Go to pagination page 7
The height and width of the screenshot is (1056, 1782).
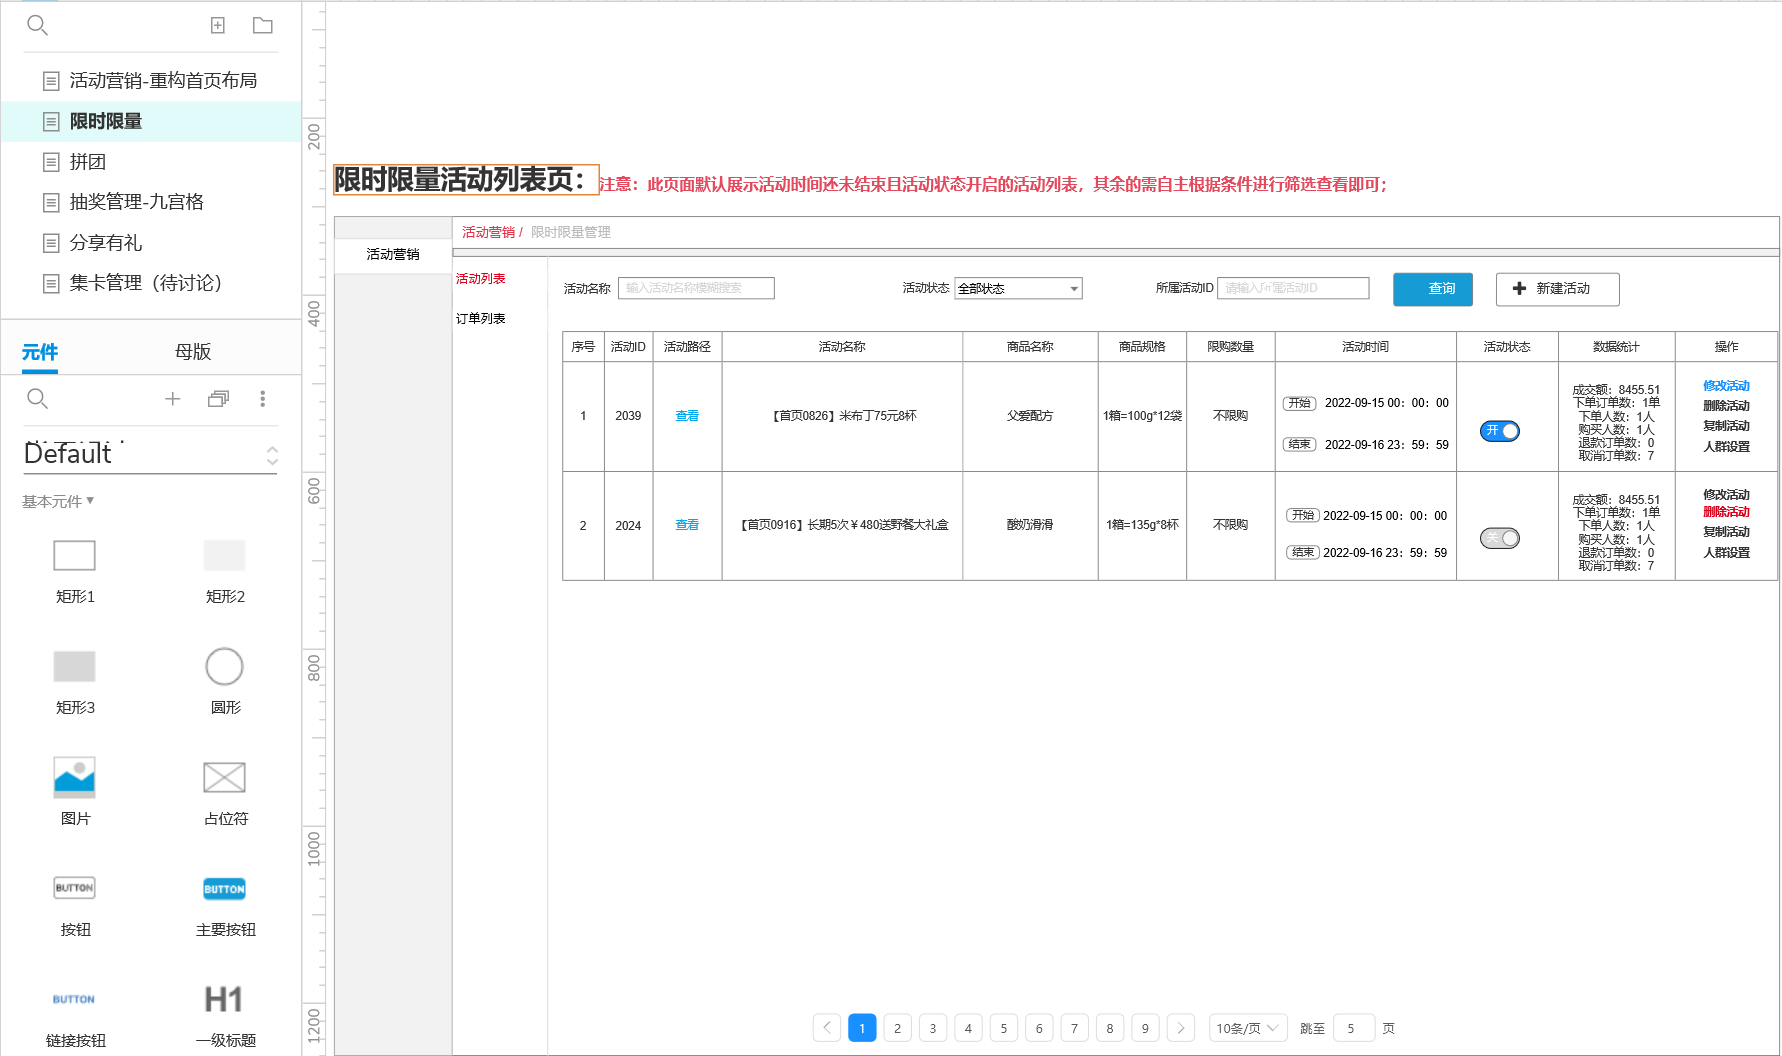point(1075,1028)
